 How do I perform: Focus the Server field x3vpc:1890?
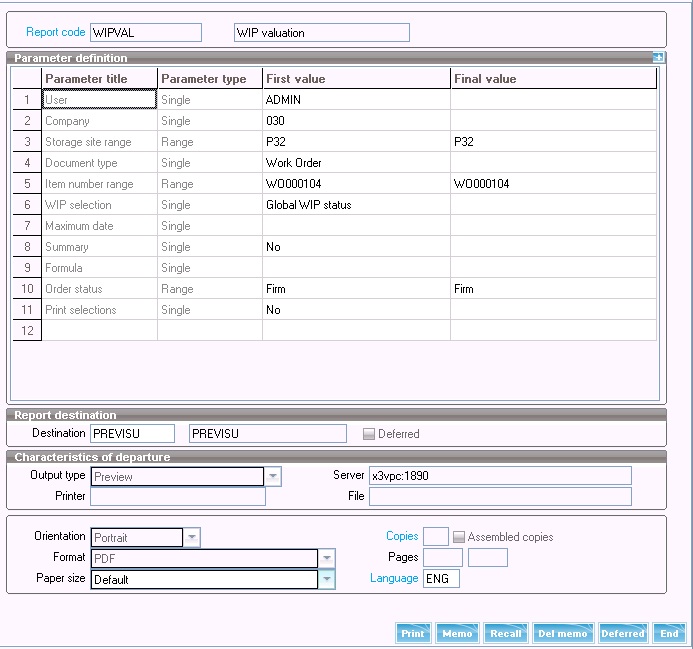(500, 476)
